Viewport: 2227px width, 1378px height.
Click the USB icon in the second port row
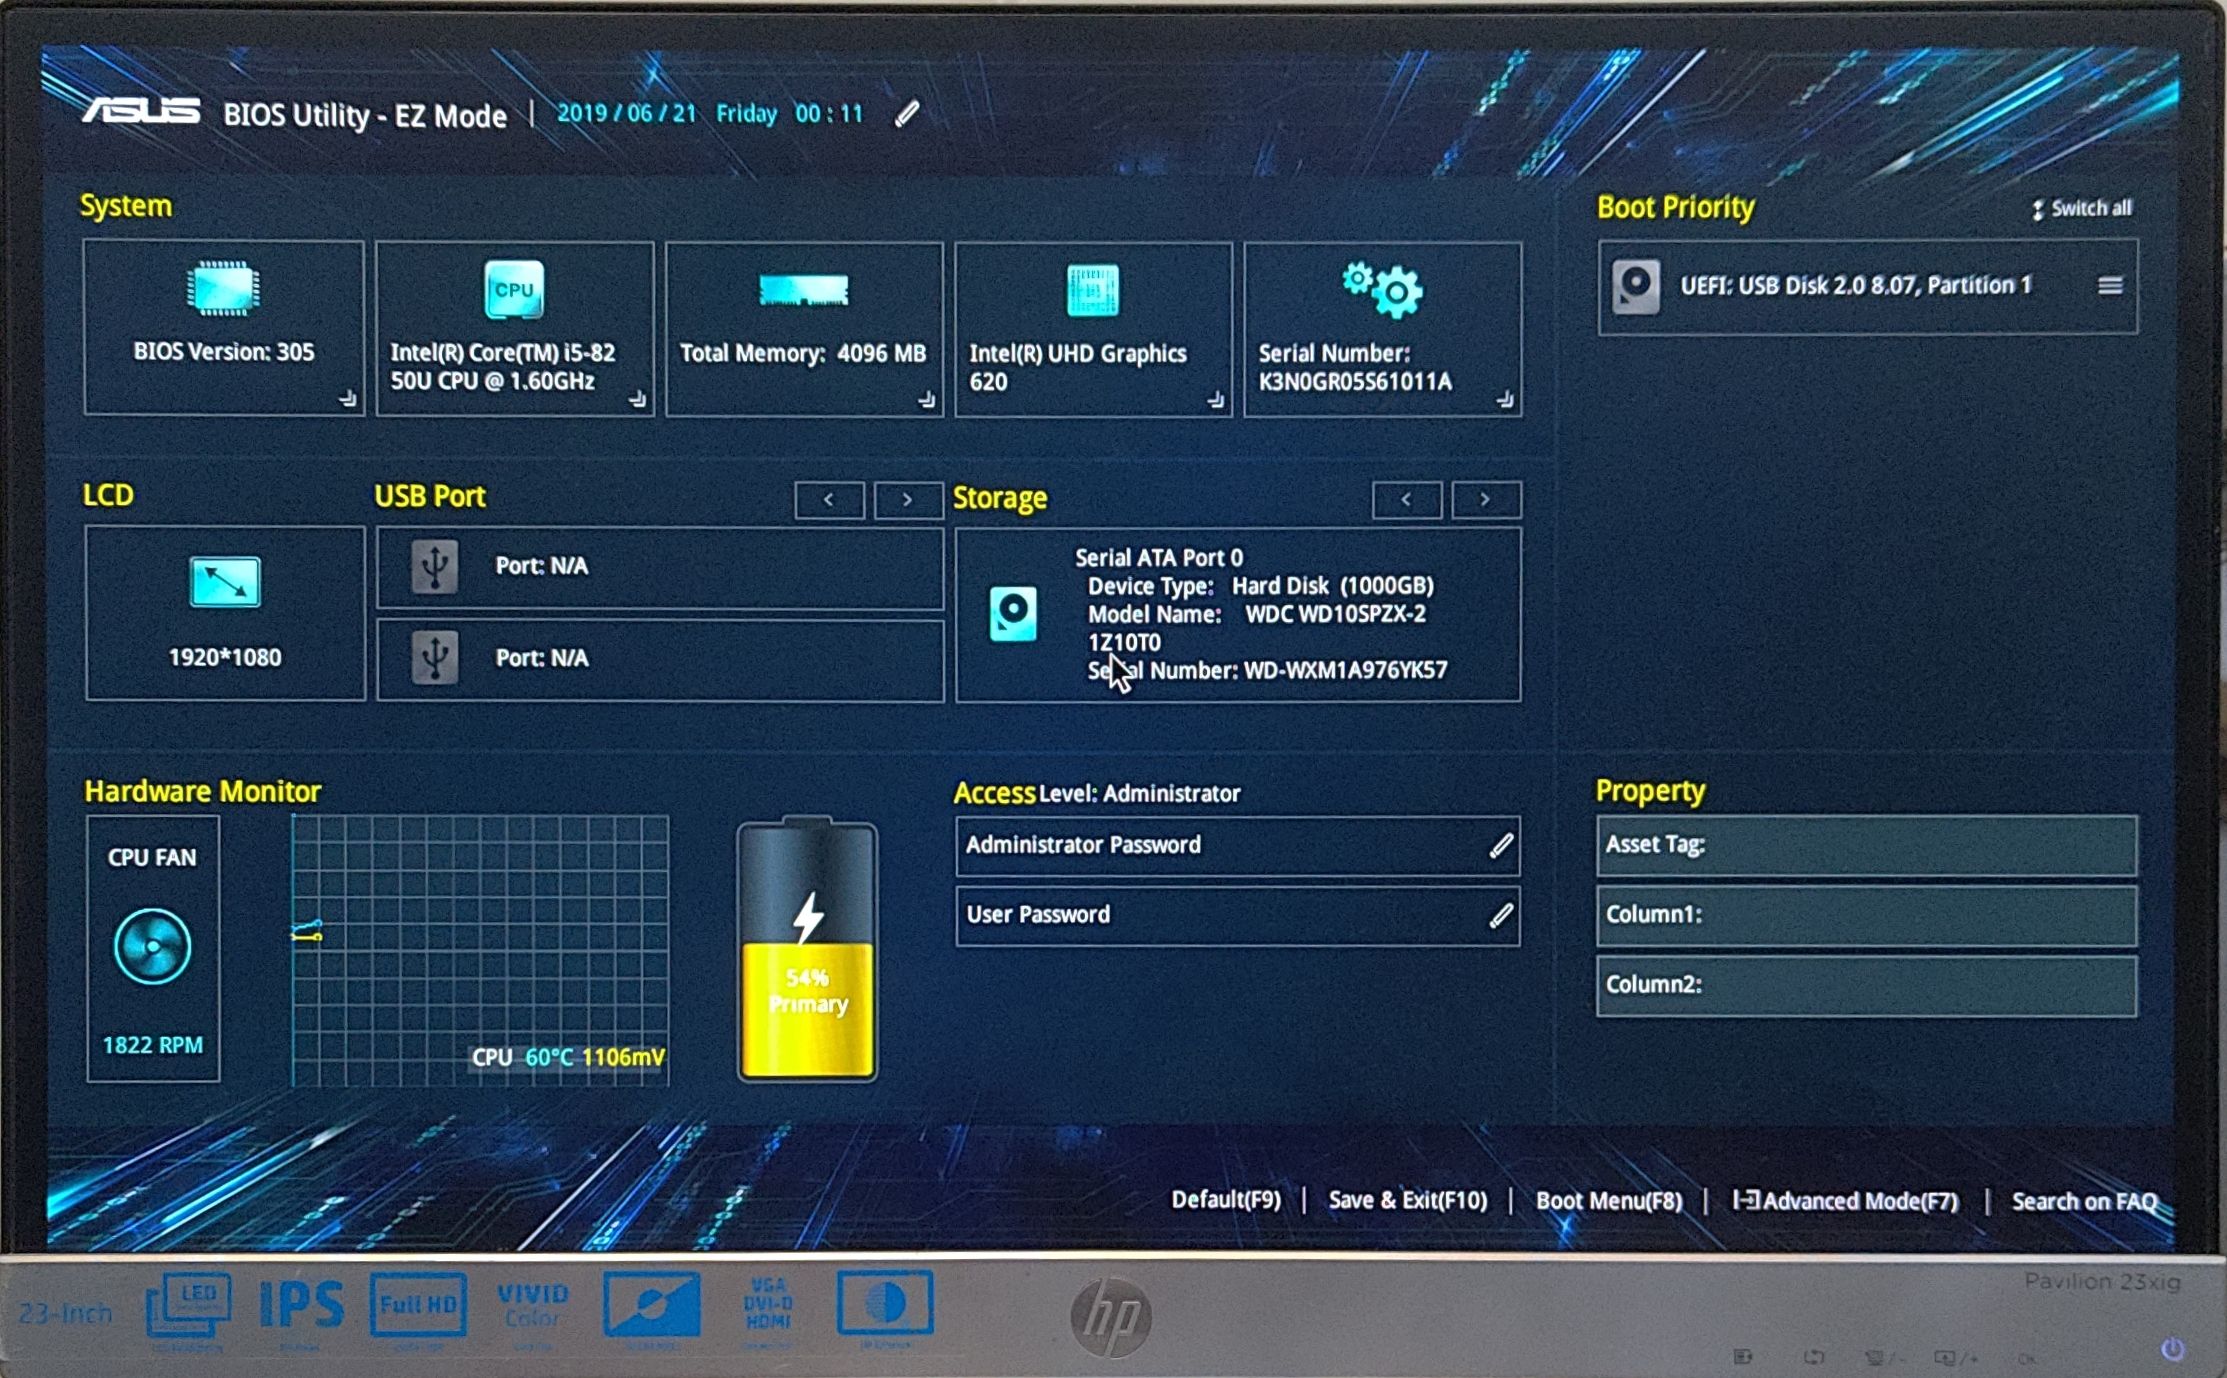[435, 658]
